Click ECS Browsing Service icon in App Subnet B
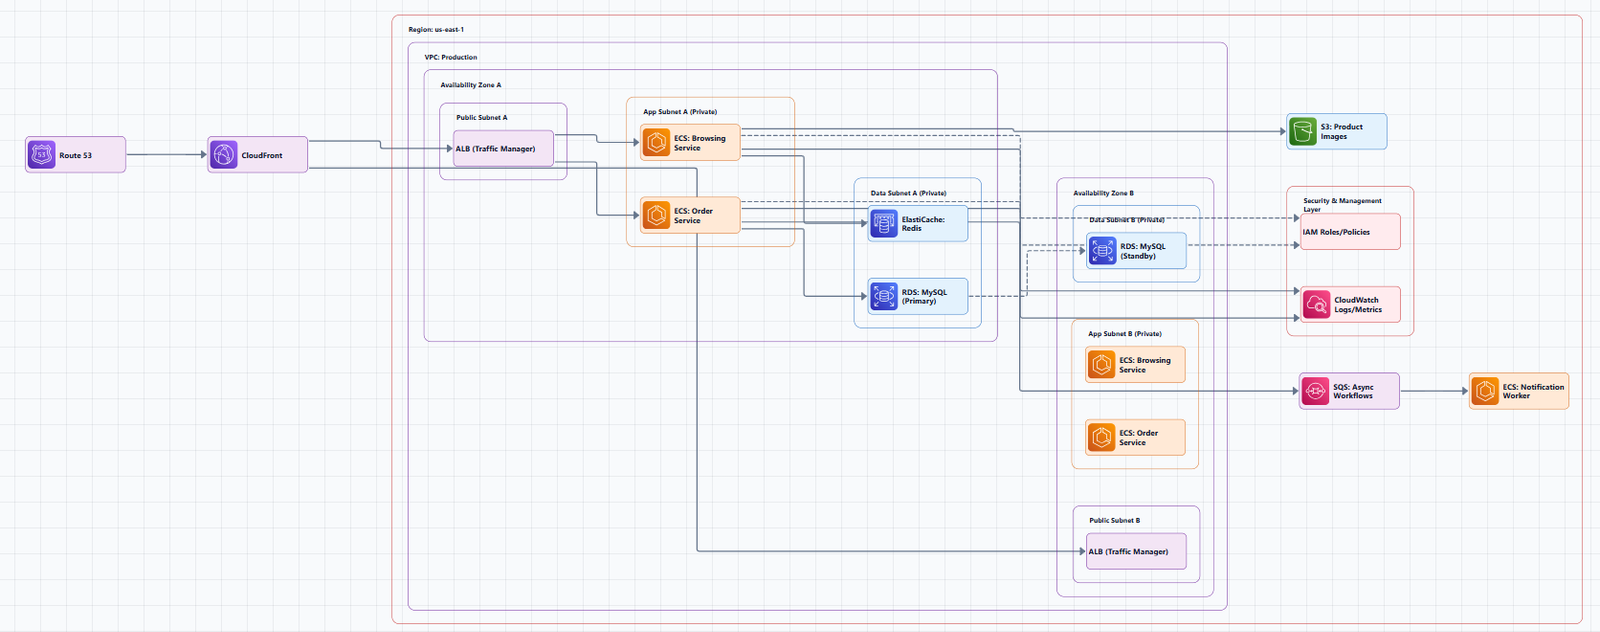 point(1102,364)
